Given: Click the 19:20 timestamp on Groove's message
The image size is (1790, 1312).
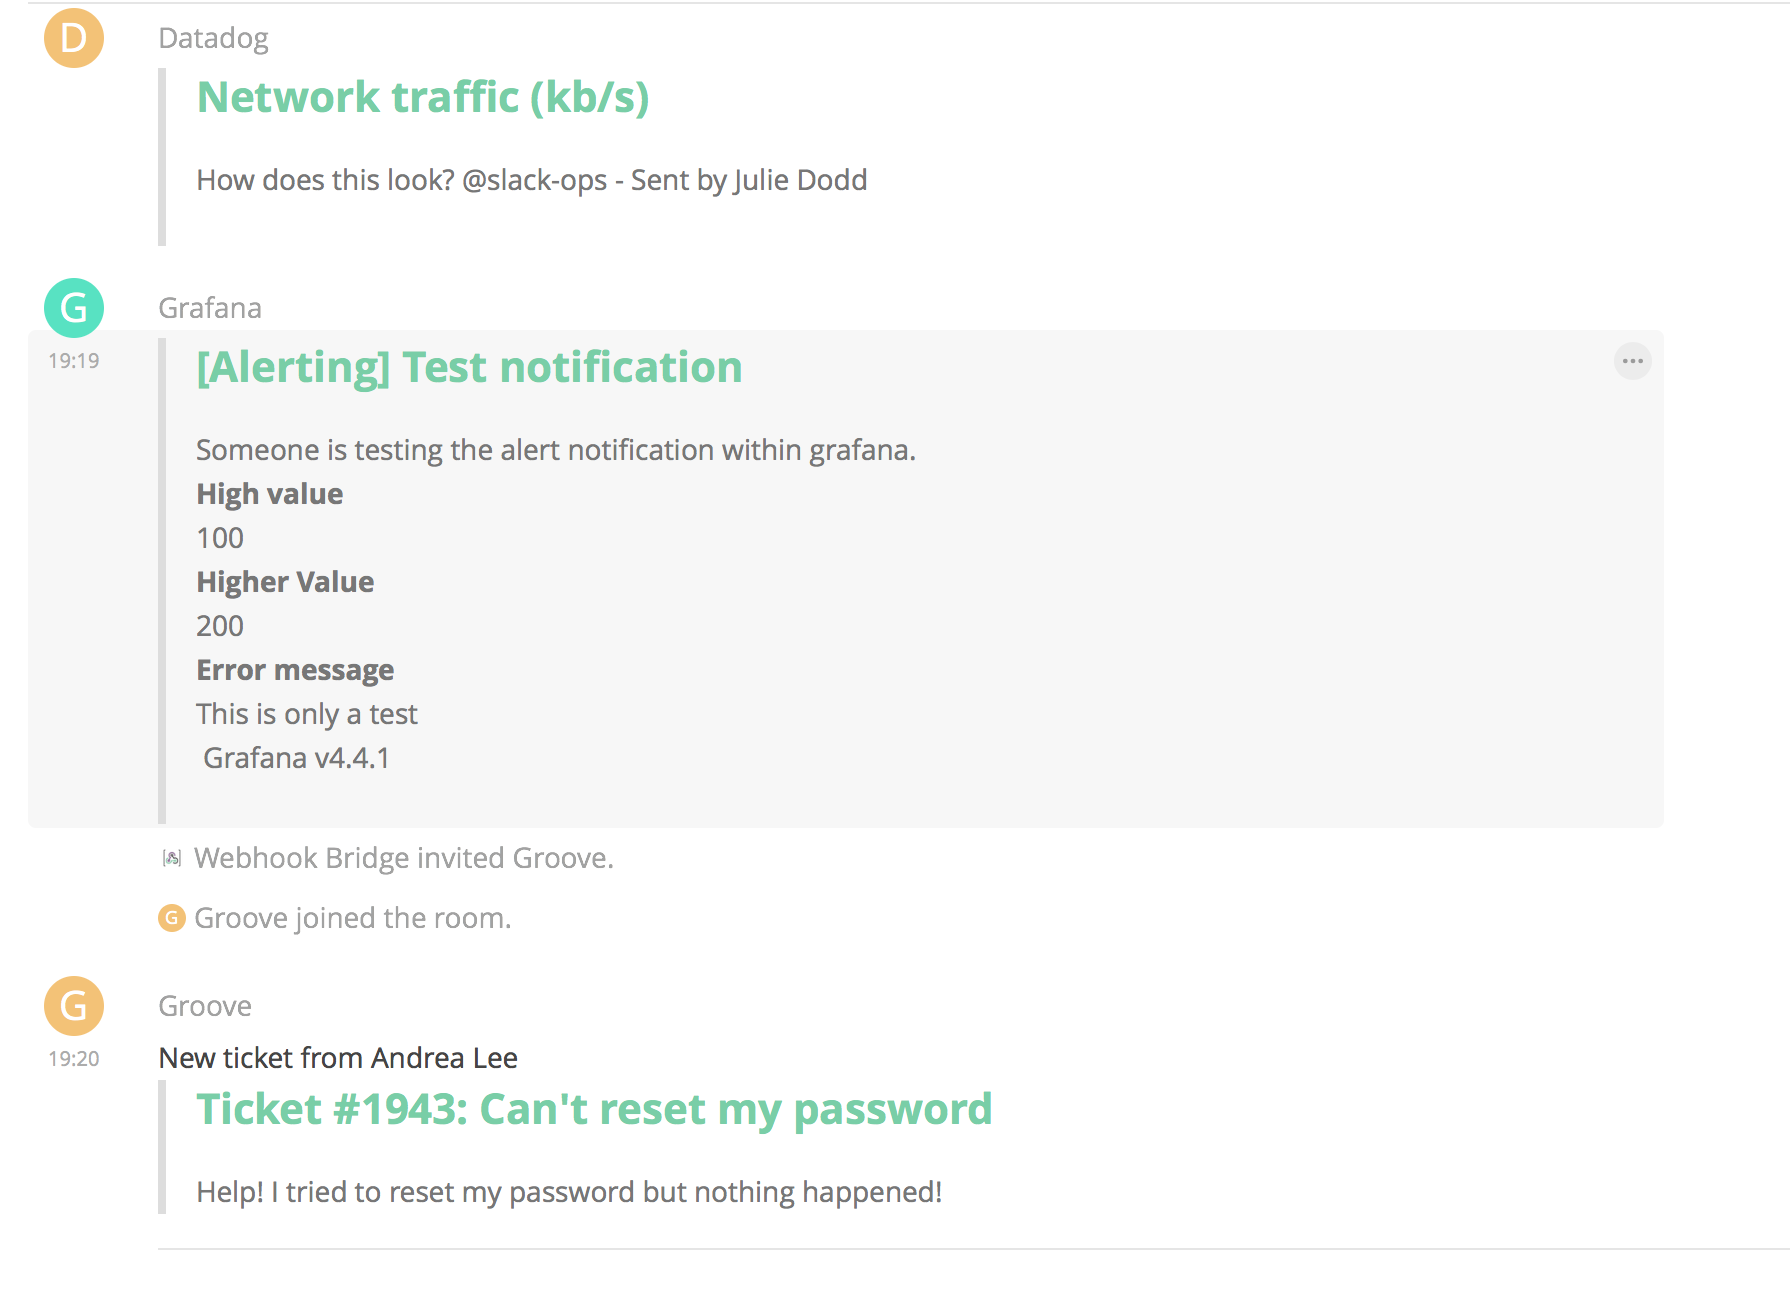Looking at the screenshot, I should coord(71,1059).
